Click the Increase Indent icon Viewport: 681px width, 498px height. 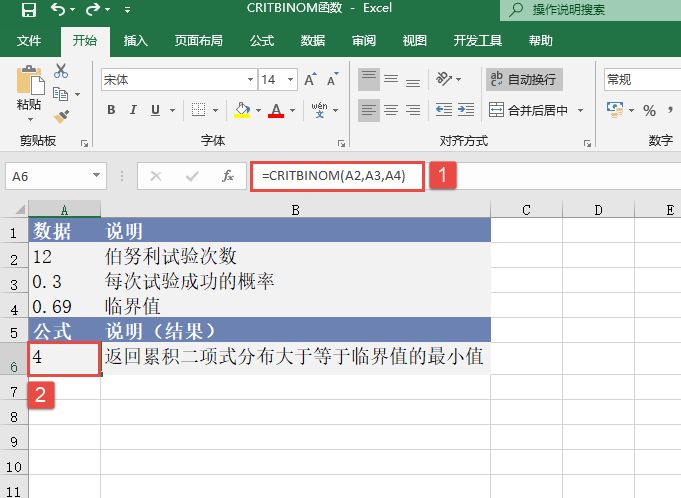click(466, 110)
